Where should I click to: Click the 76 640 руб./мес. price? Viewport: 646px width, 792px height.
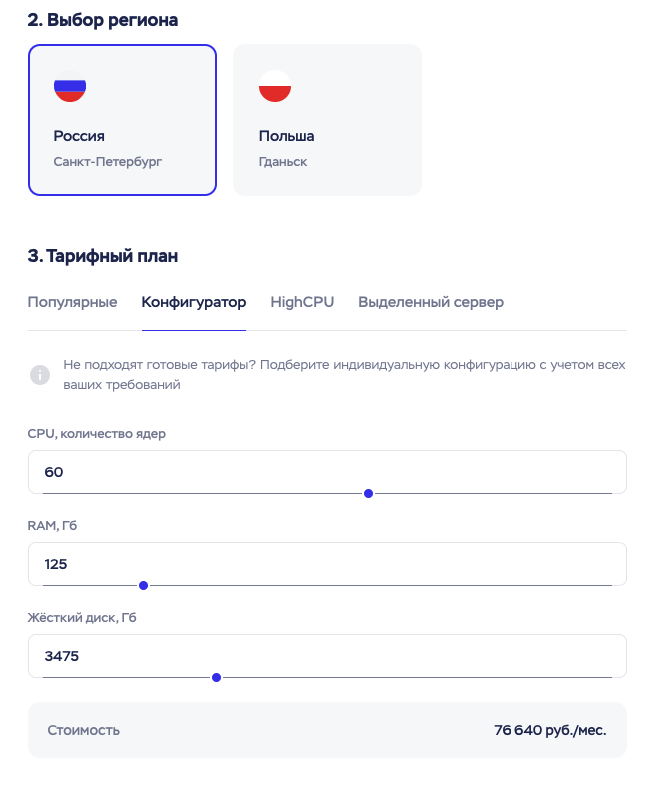[550, 730]
